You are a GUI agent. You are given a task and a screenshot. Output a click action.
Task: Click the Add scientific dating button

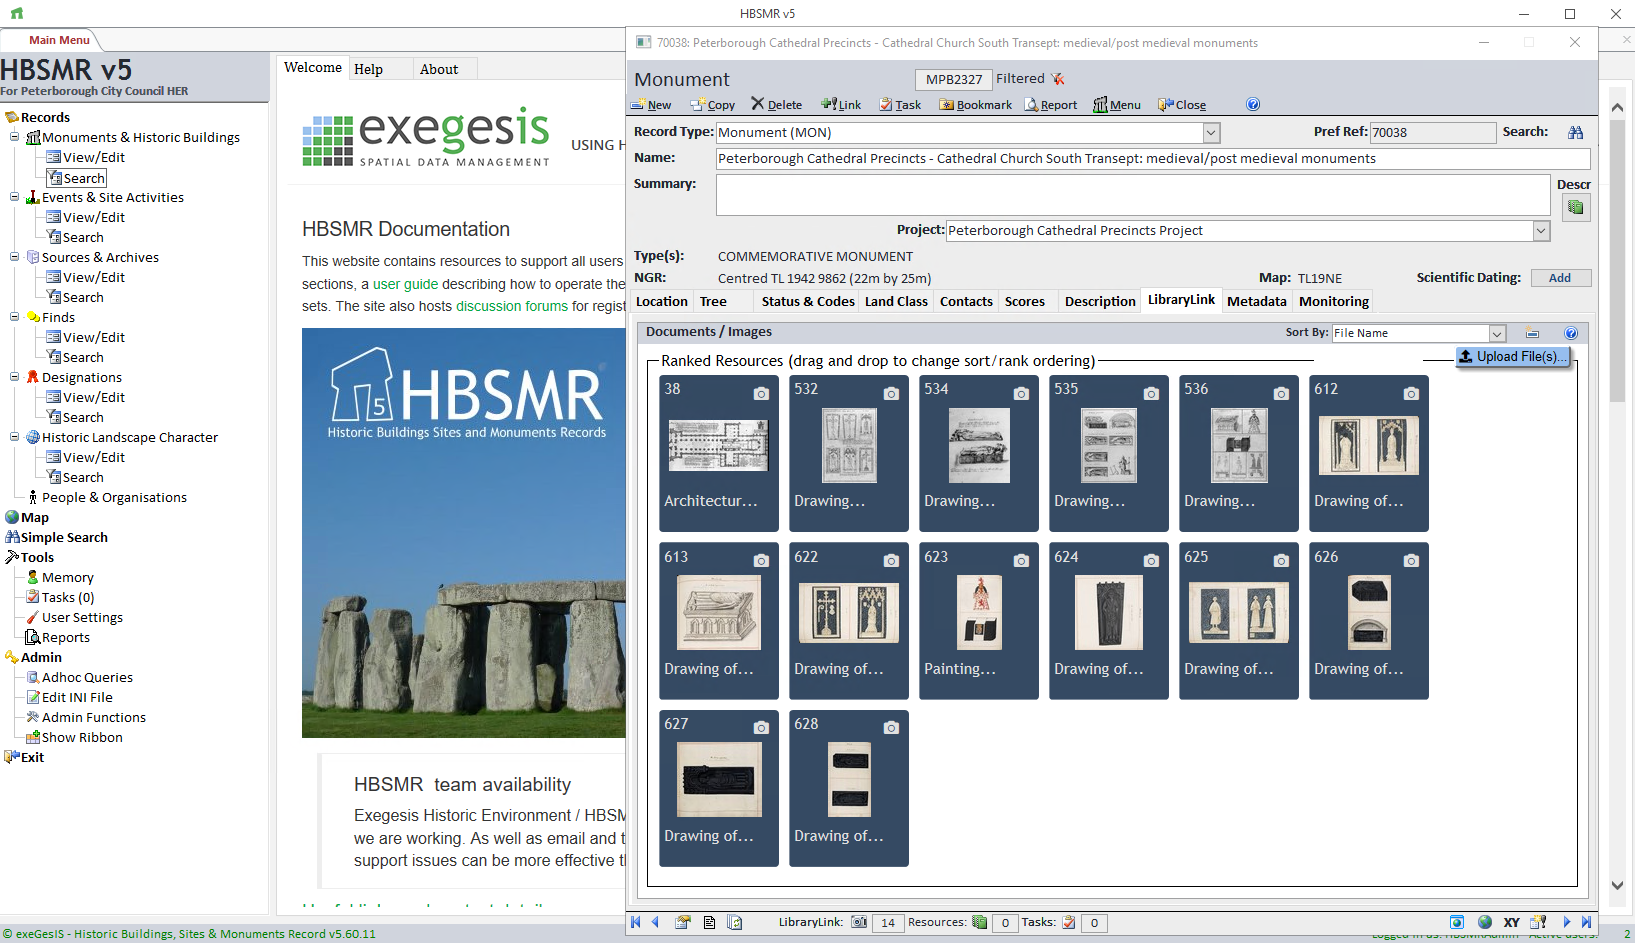(1560, 278)
